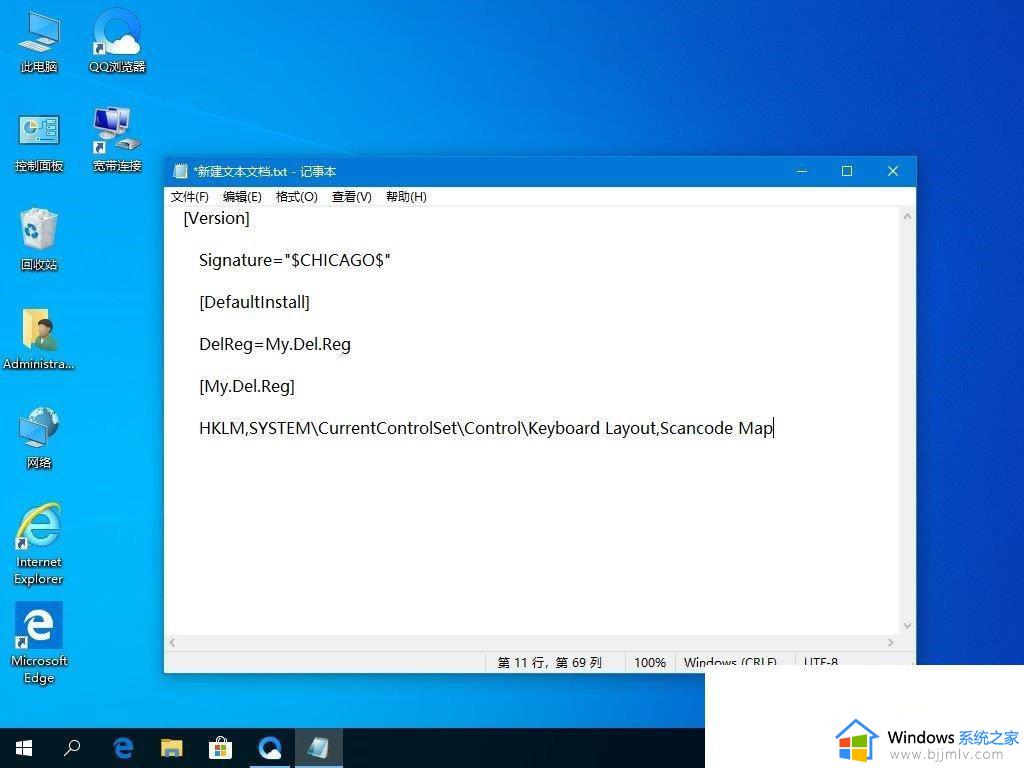The image size is (1024, 768).
Task: Open the 格式(O) menu
Action: point(296,197)
